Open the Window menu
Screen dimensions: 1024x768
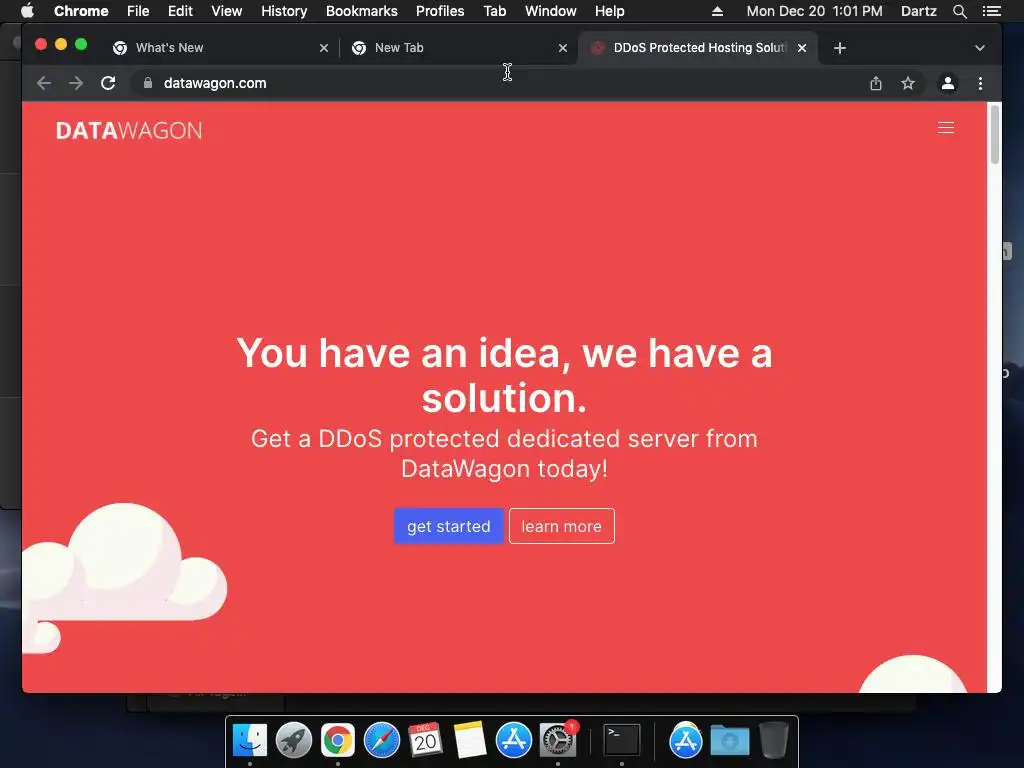pyautogui.click(x=551, y=11)
